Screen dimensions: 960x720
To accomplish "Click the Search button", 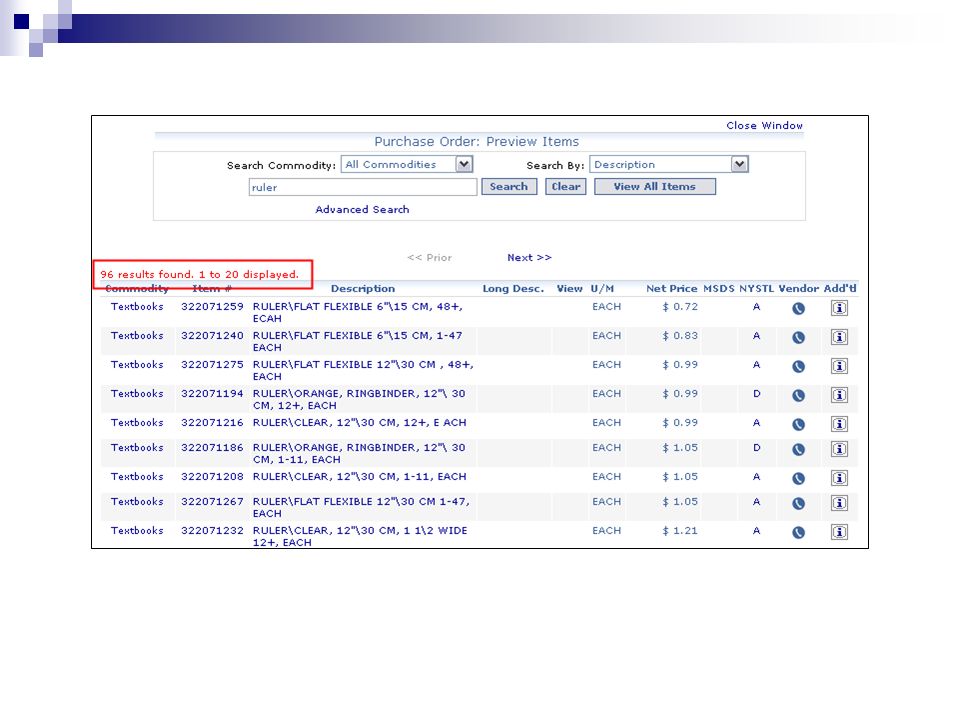I will (509, 187).
